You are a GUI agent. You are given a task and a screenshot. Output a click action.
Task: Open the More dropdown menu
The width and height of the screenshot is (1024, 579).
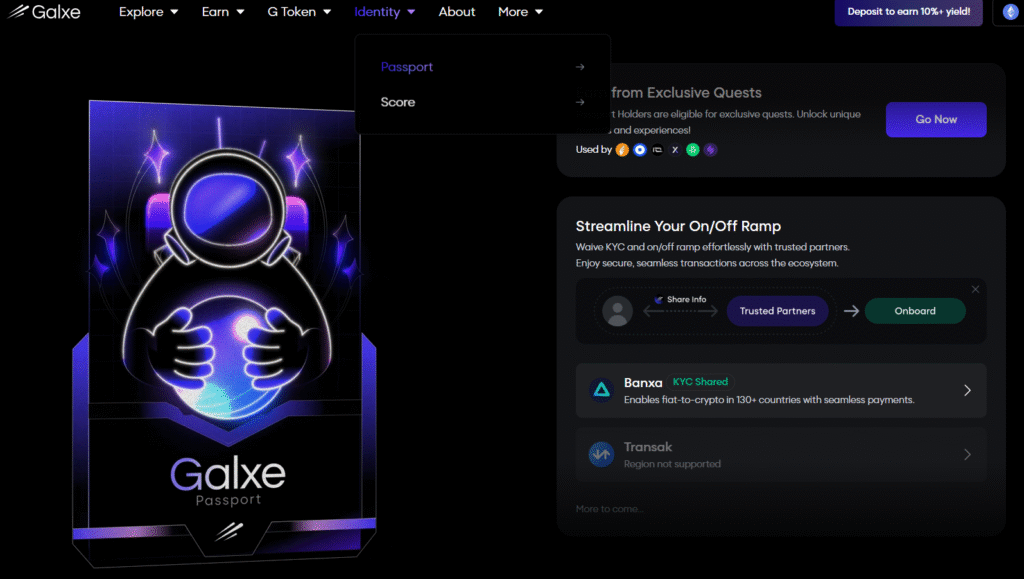coord(520,12)
